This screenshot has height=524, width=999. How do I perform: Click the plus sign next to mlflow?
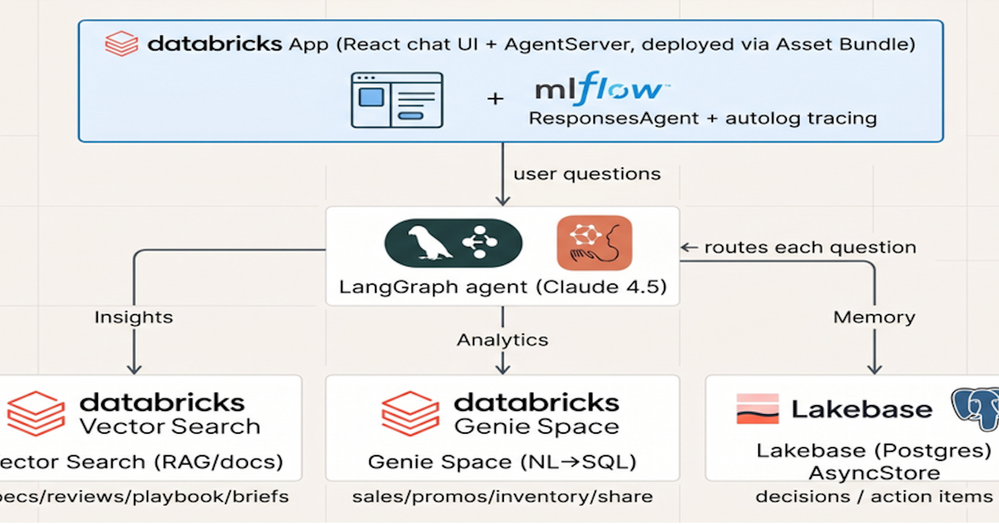(495, 99)
